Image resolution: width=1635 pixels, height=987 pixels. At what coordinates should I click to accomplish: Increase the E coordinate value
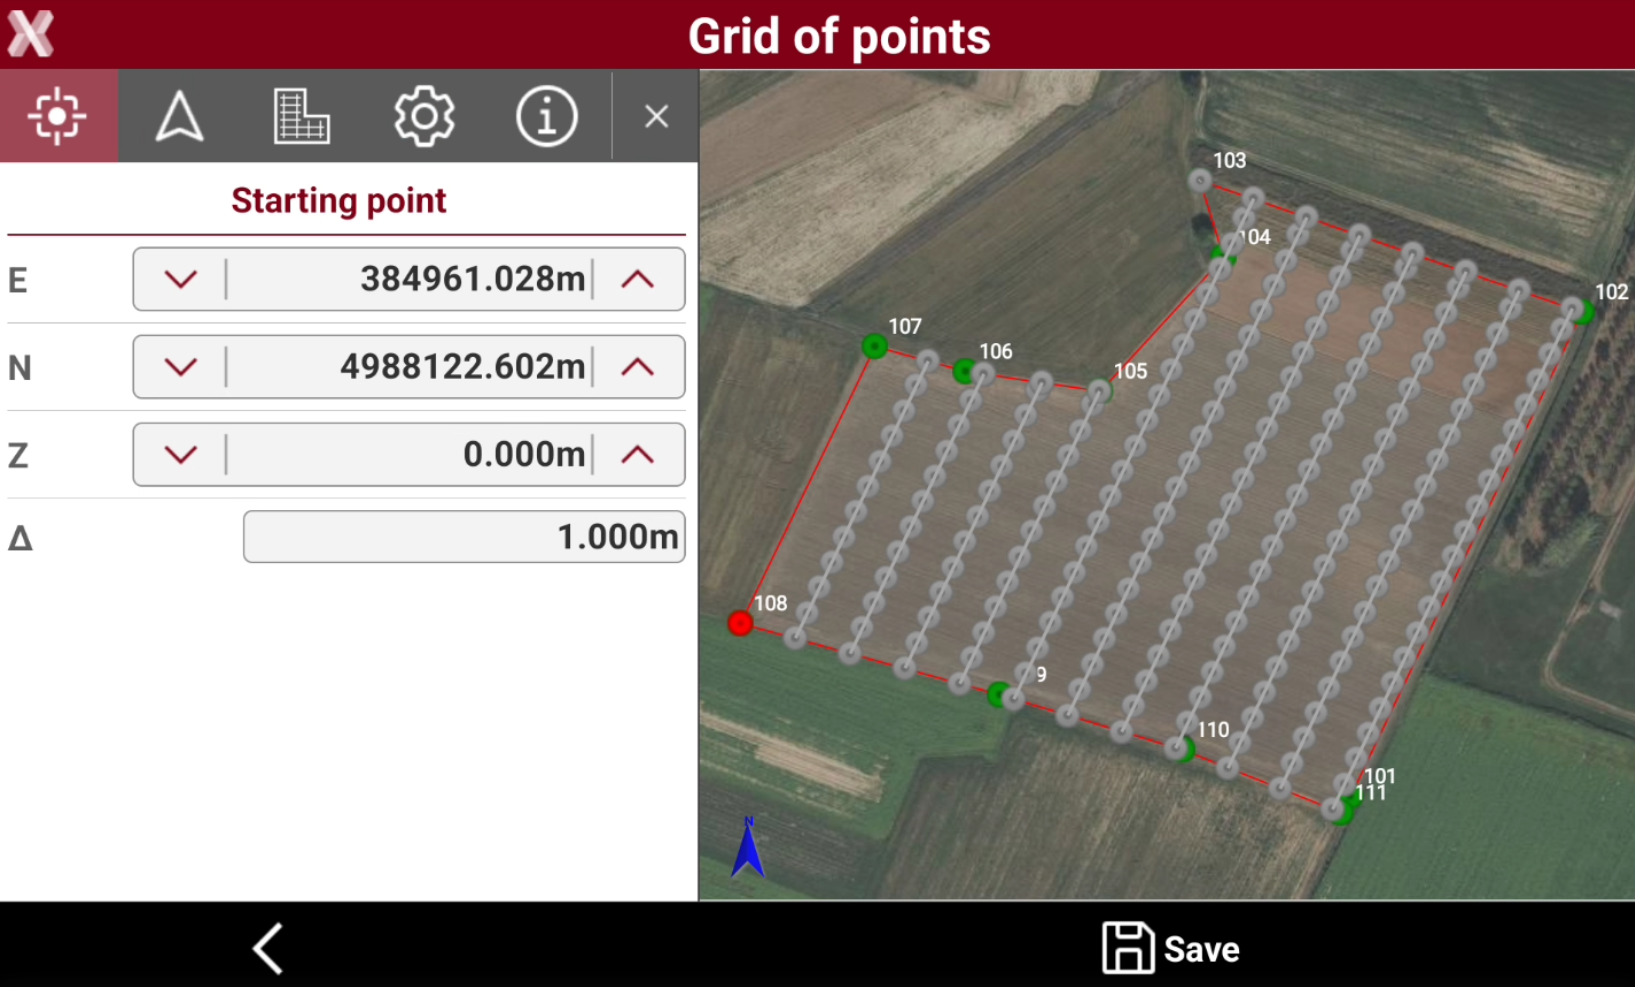click(638, 279)
